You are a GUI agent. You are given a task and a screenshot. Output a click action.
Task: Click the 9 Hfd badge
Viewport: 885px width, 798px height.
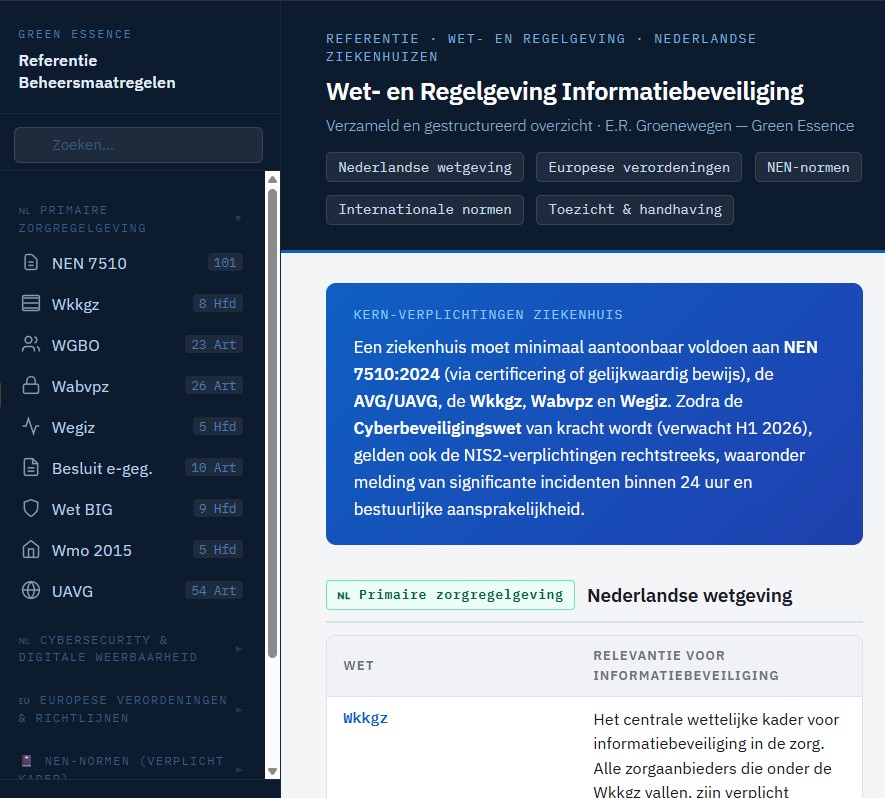[217, 508]
